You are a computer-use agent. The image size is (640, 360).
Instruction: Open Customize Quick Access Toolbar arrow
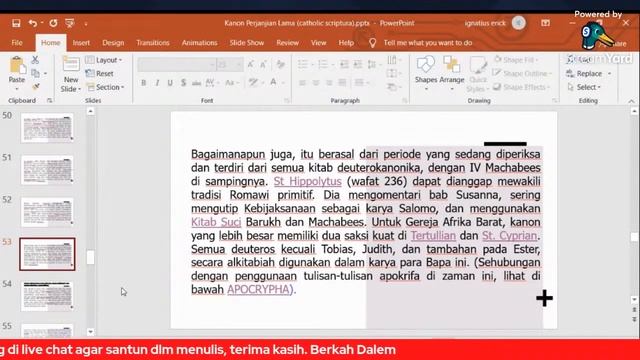point(86,24)
